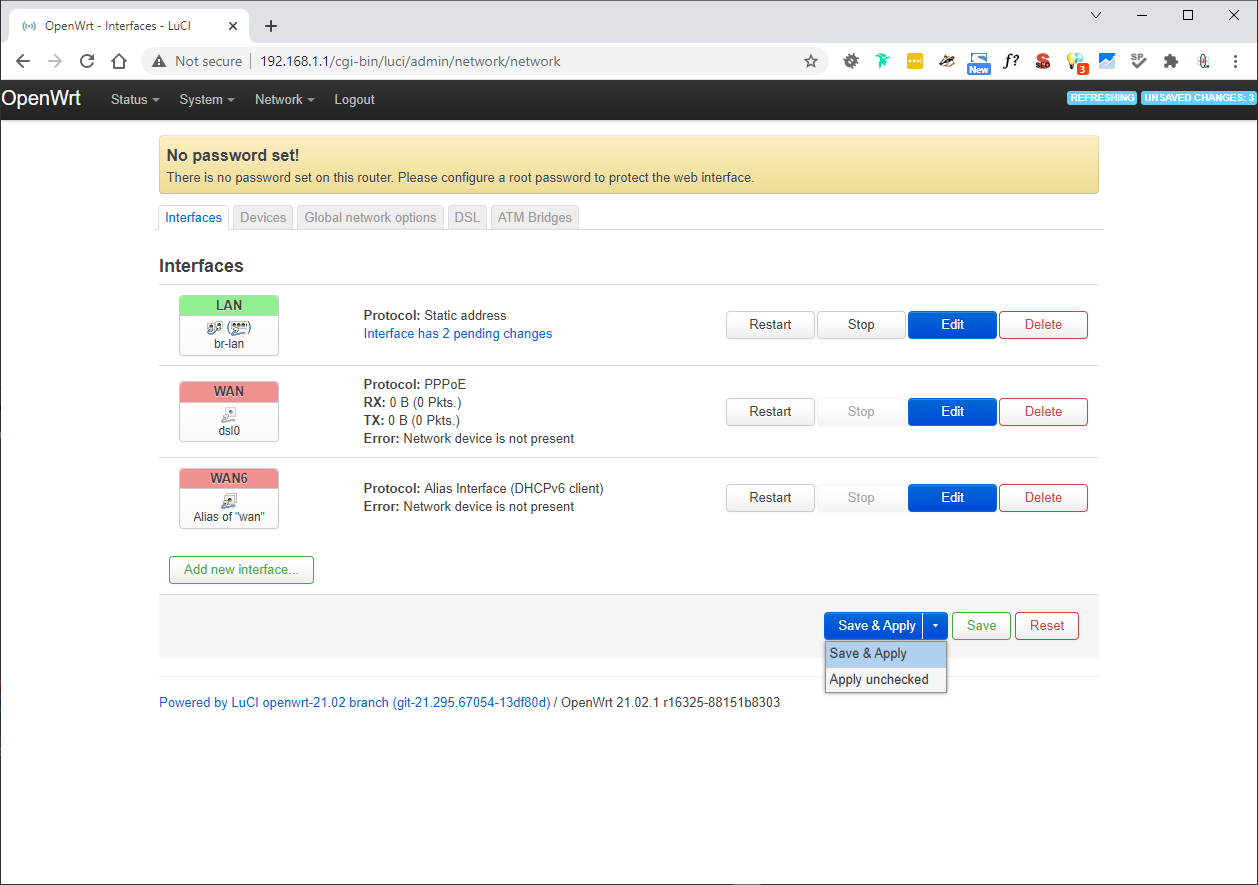
Task: Click Logout in the top navigation
Action: [354, 100]
